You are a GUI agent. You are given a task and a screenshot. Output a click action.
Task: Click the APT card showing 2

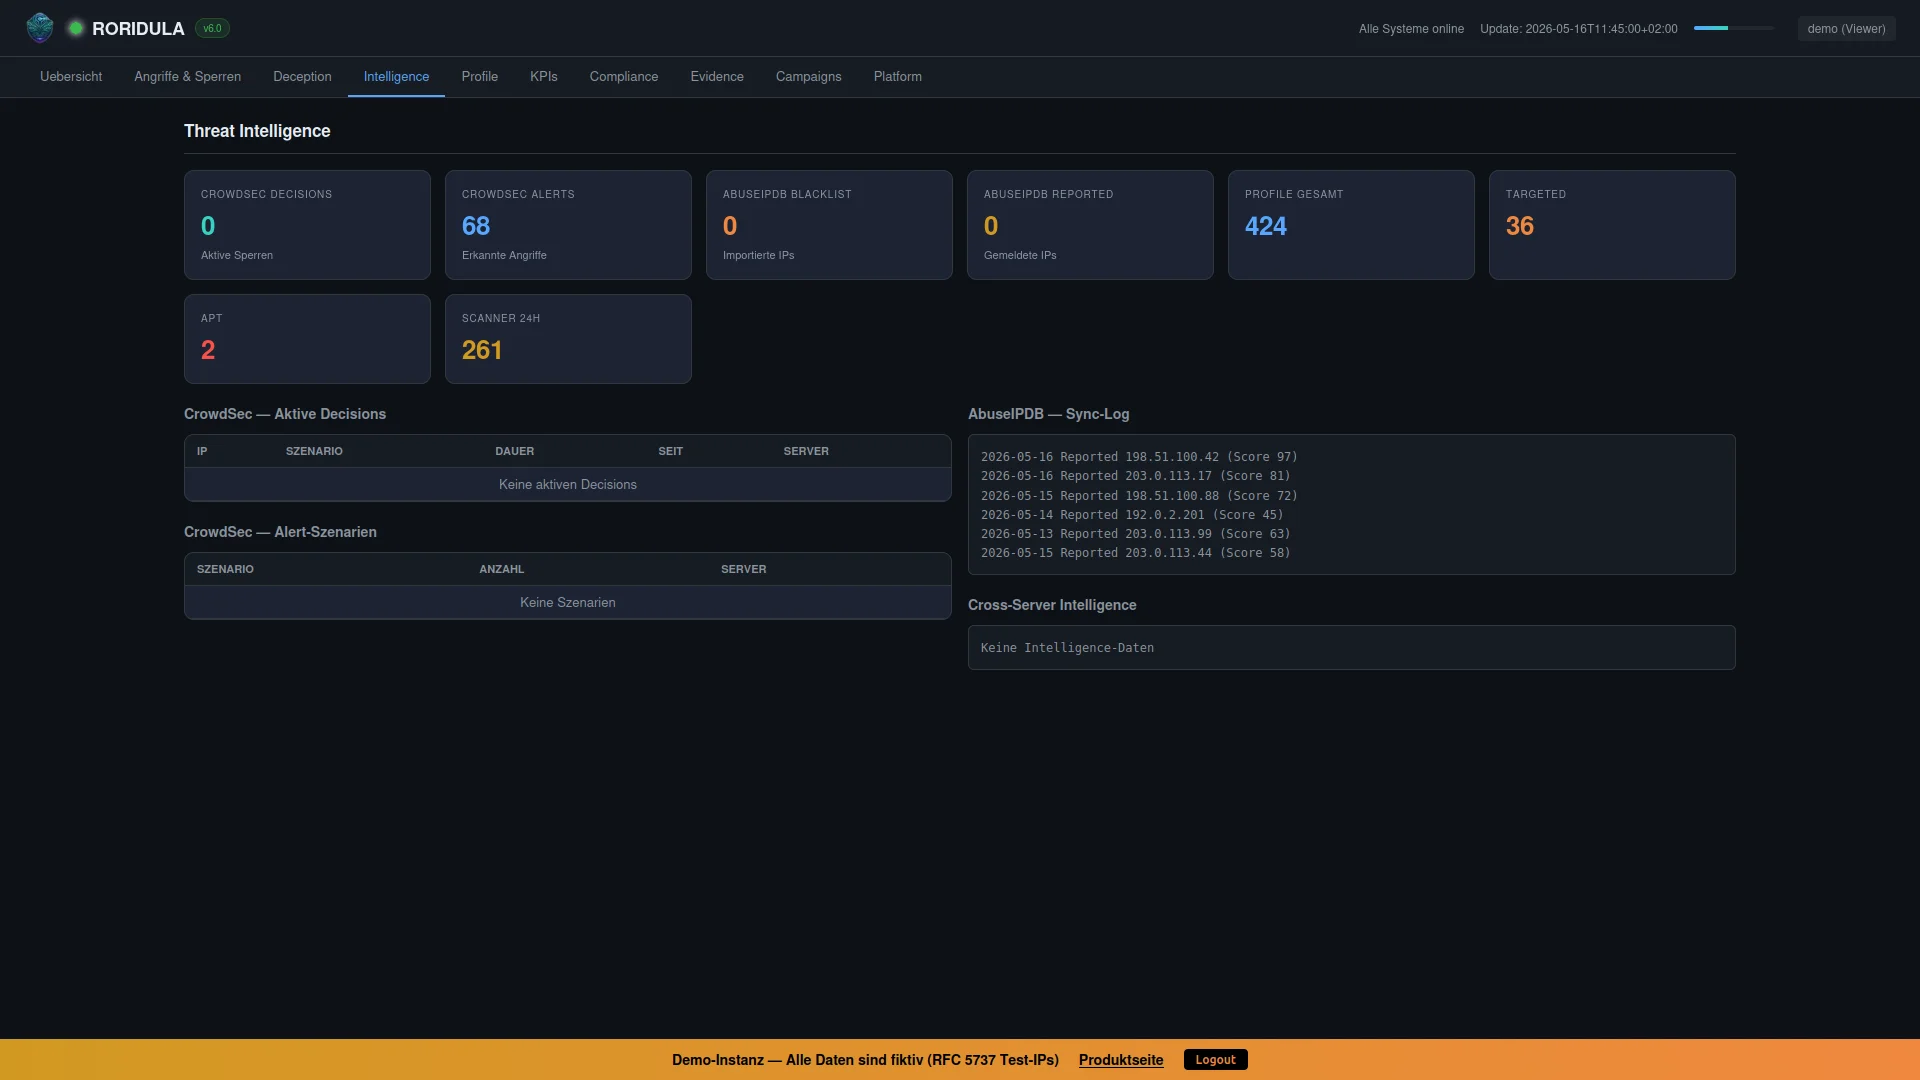(x=307, y=339)
